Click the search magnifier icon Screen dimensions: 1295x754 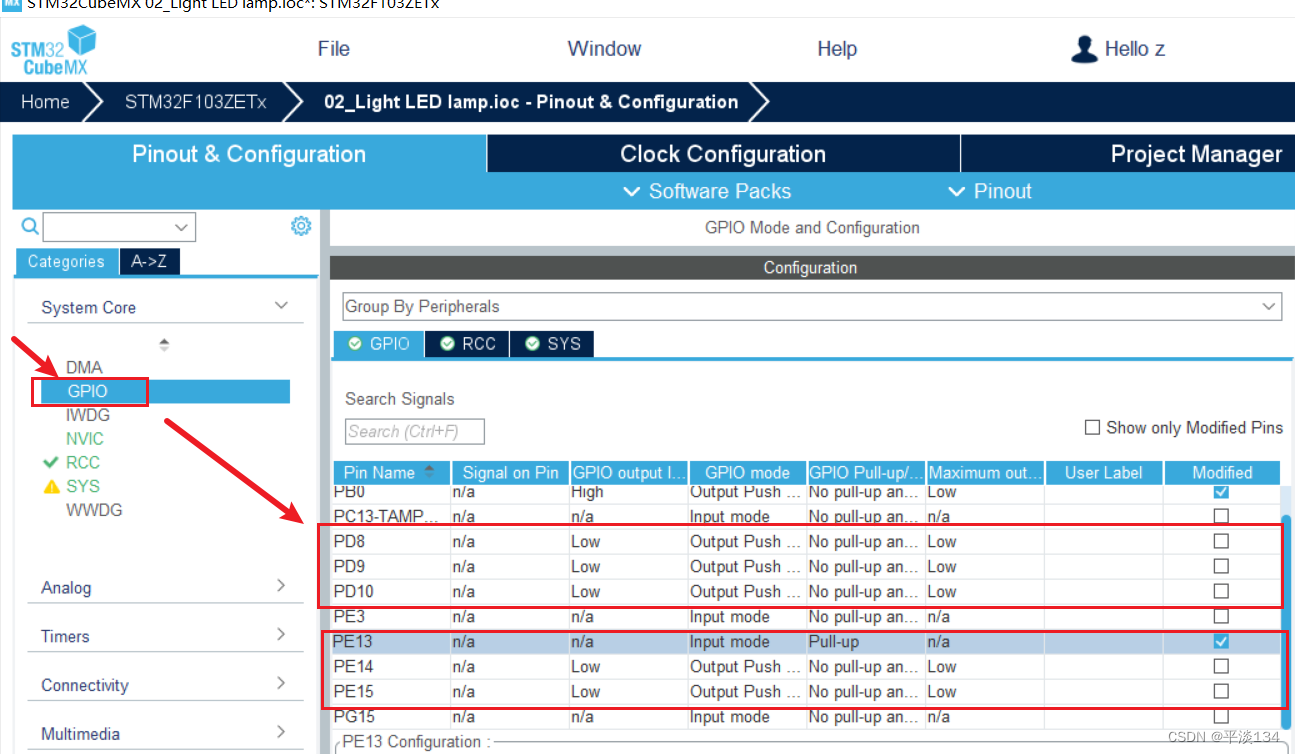(x=29, y=226)
